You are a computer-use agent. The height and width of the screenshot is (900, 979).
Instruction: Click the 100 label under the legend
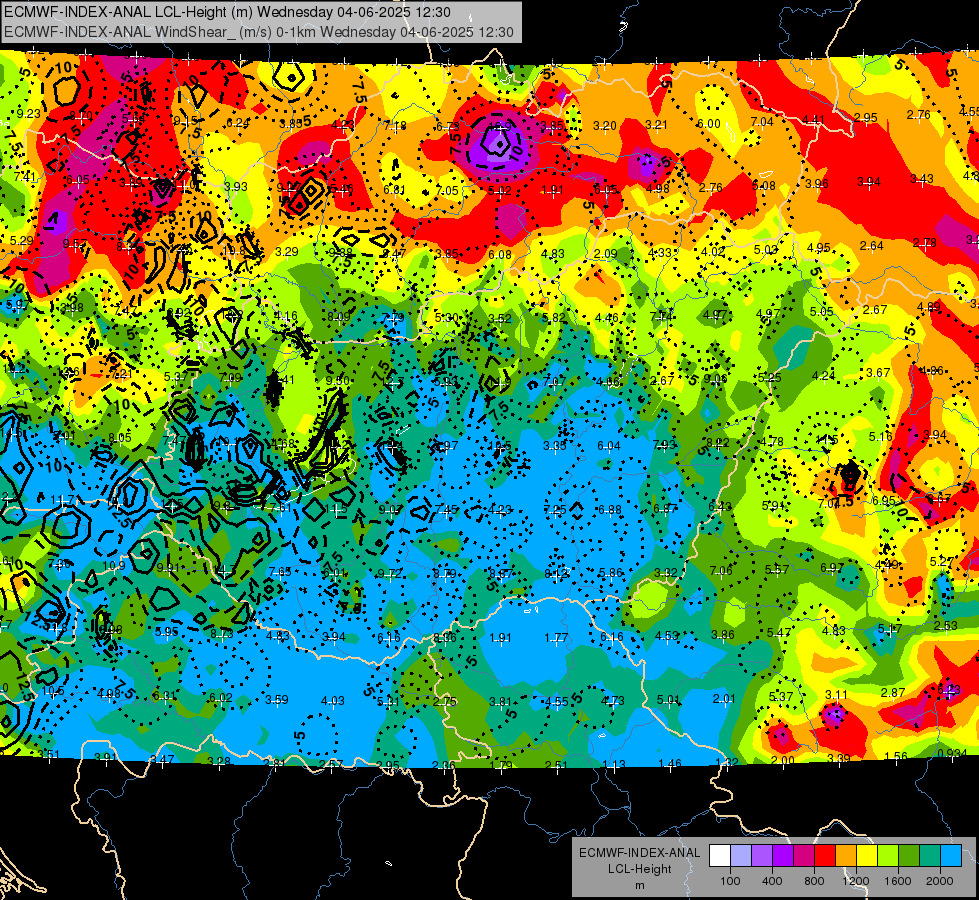pos(731,881)
